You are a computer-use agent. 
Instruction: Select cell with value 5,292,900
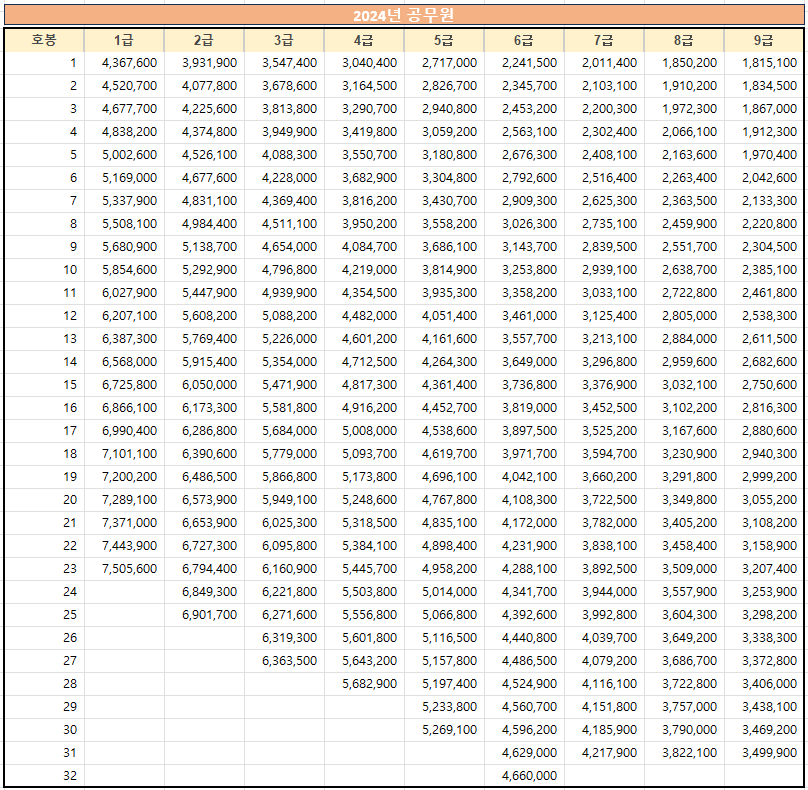click(204, 270)
